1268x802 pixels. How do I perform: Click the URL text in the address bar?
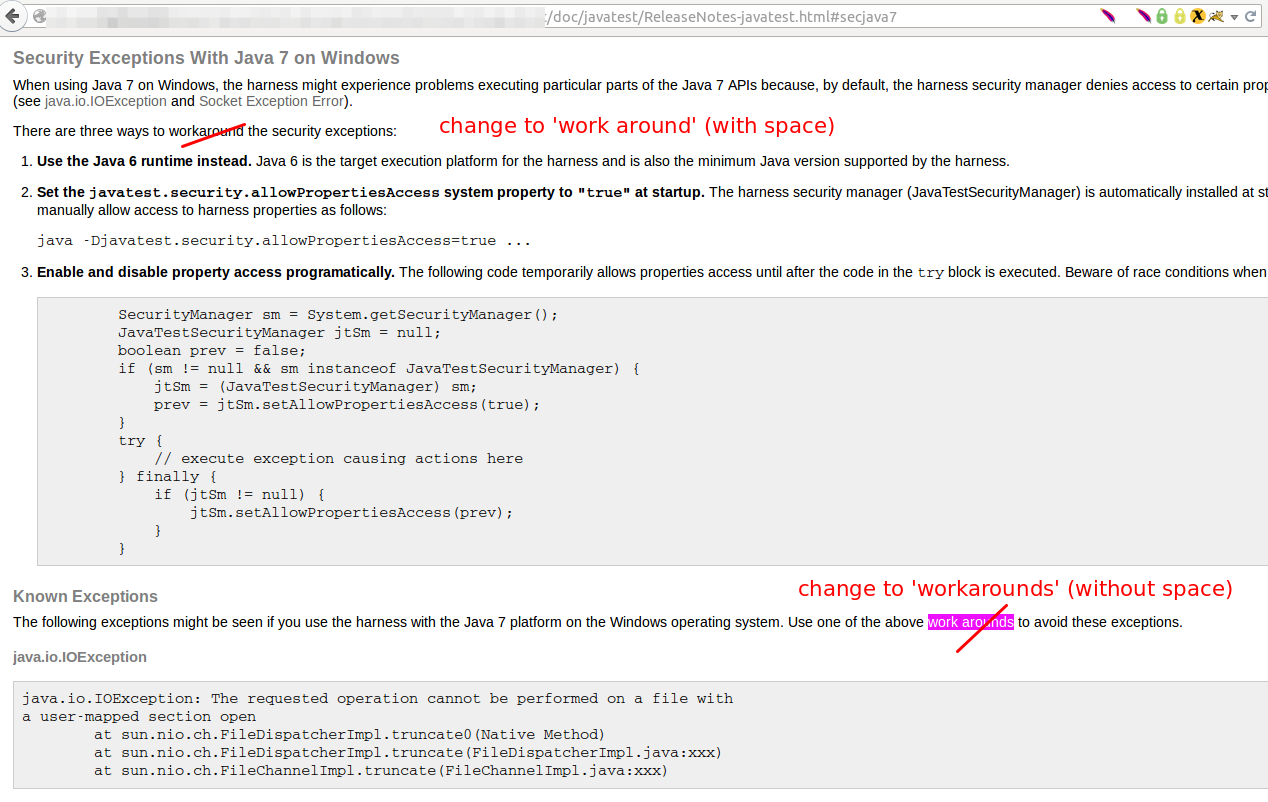[720, 17]
